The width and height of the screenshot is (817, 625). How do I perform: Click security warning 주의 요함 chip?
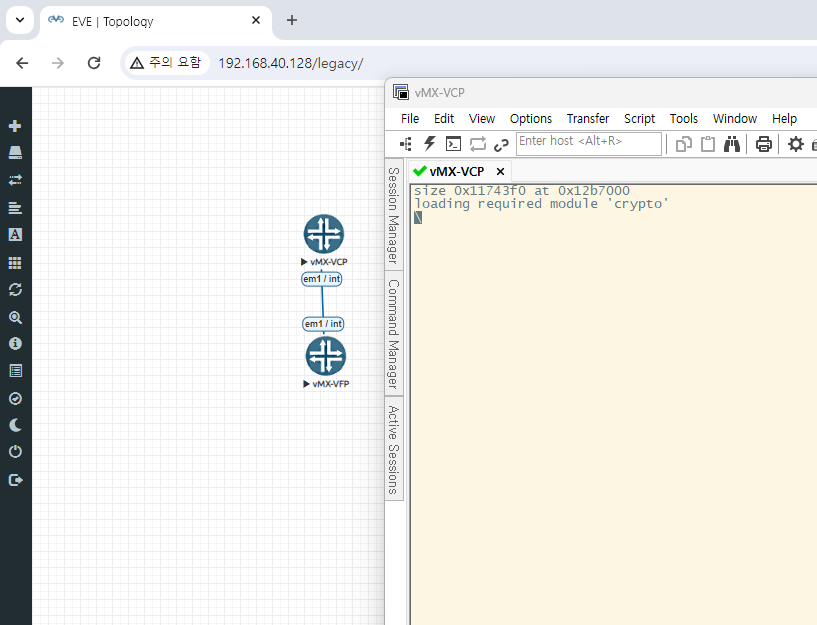(166, 63)
